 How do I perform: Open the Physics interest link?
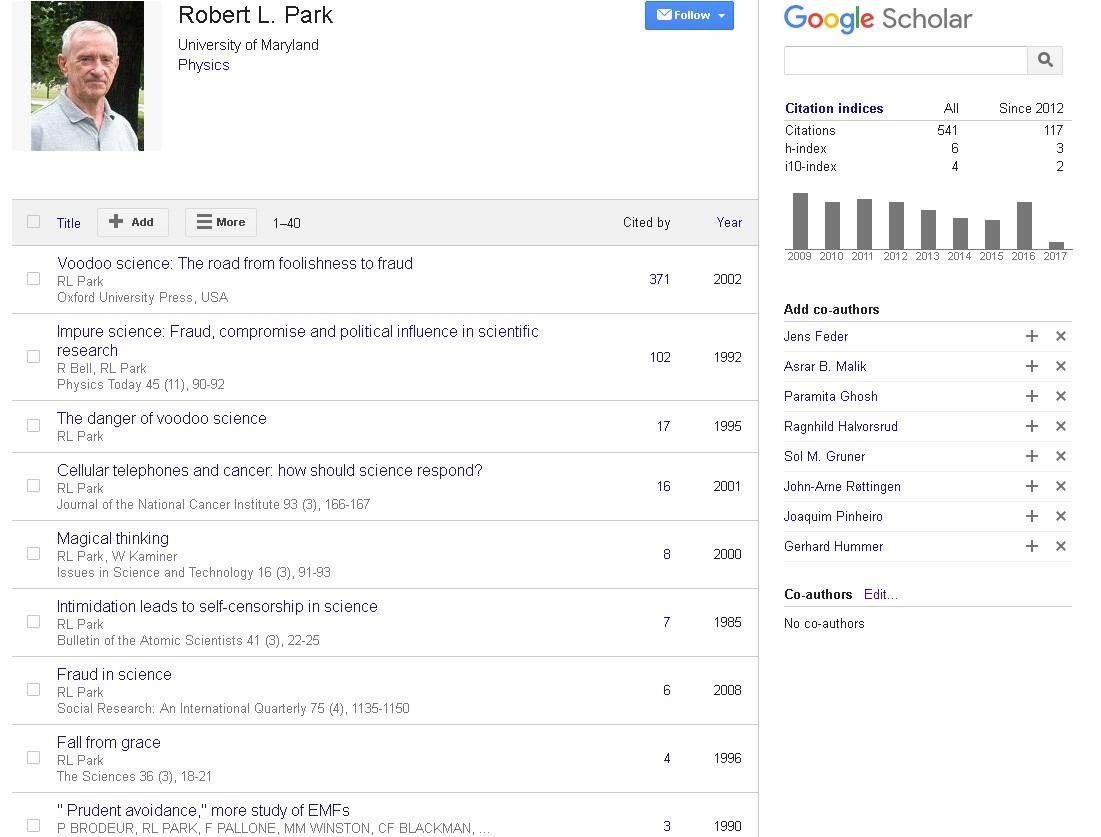204,65
